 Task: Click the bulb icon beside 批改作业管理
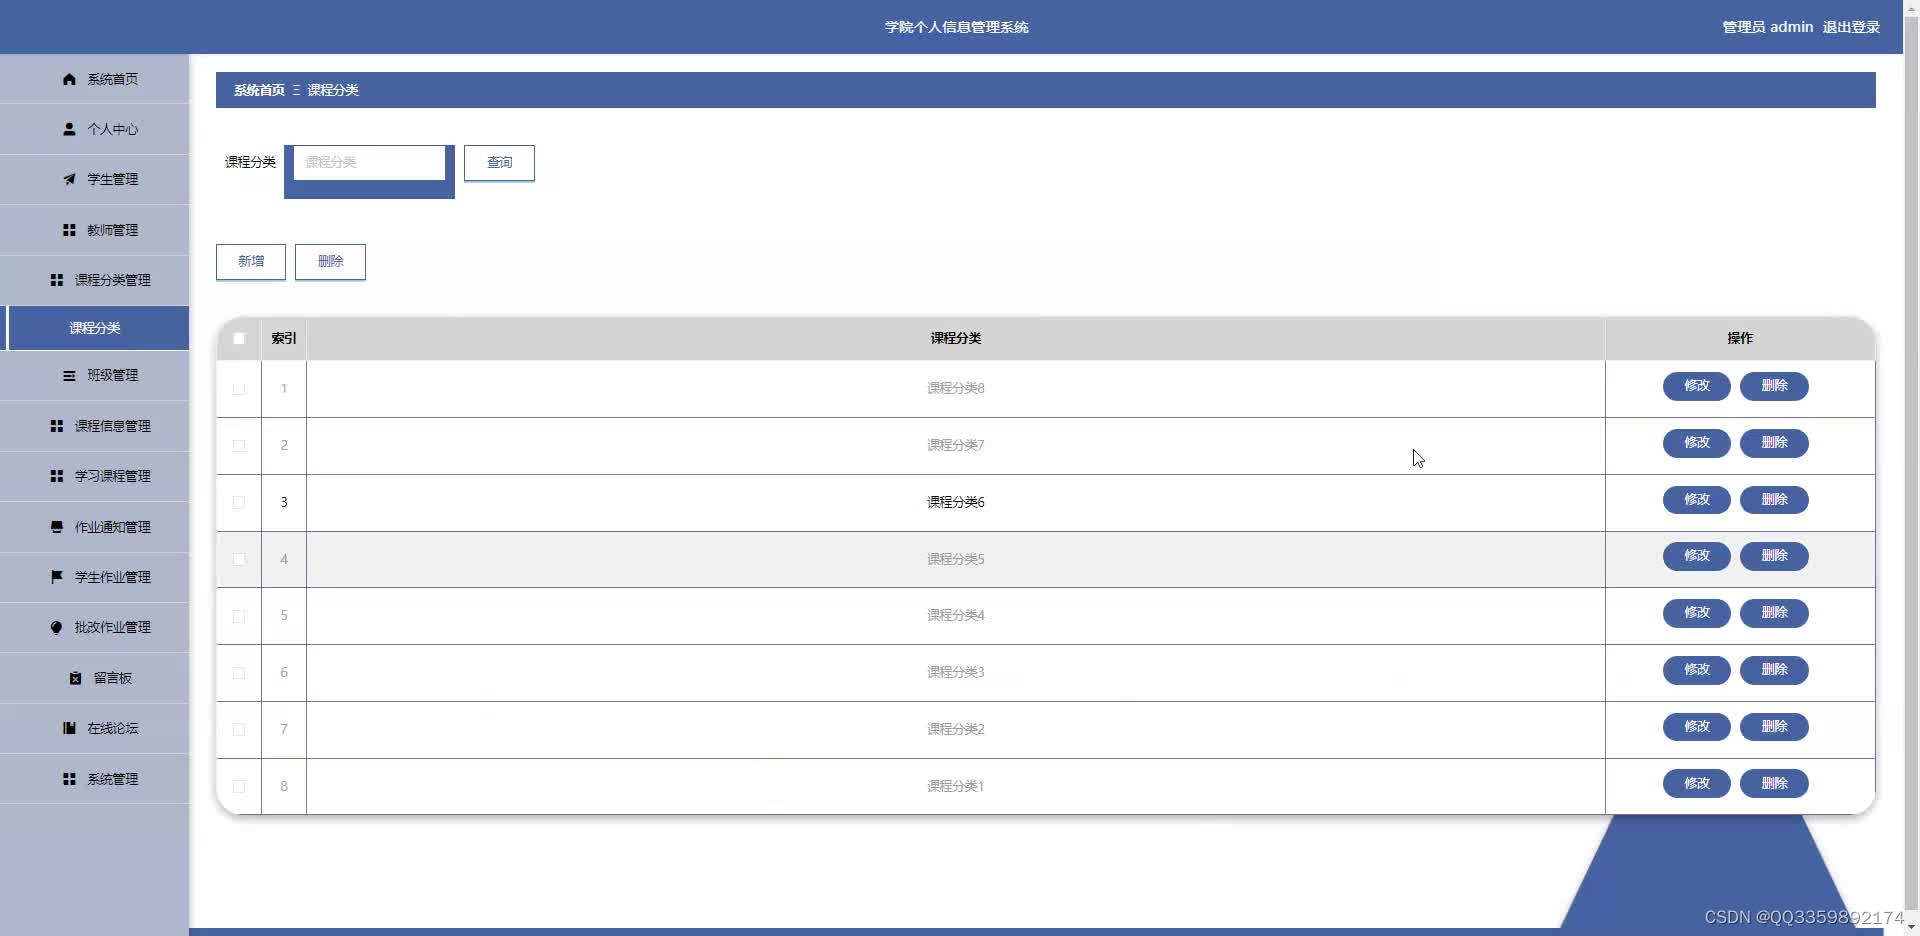[x=57, y=627]
